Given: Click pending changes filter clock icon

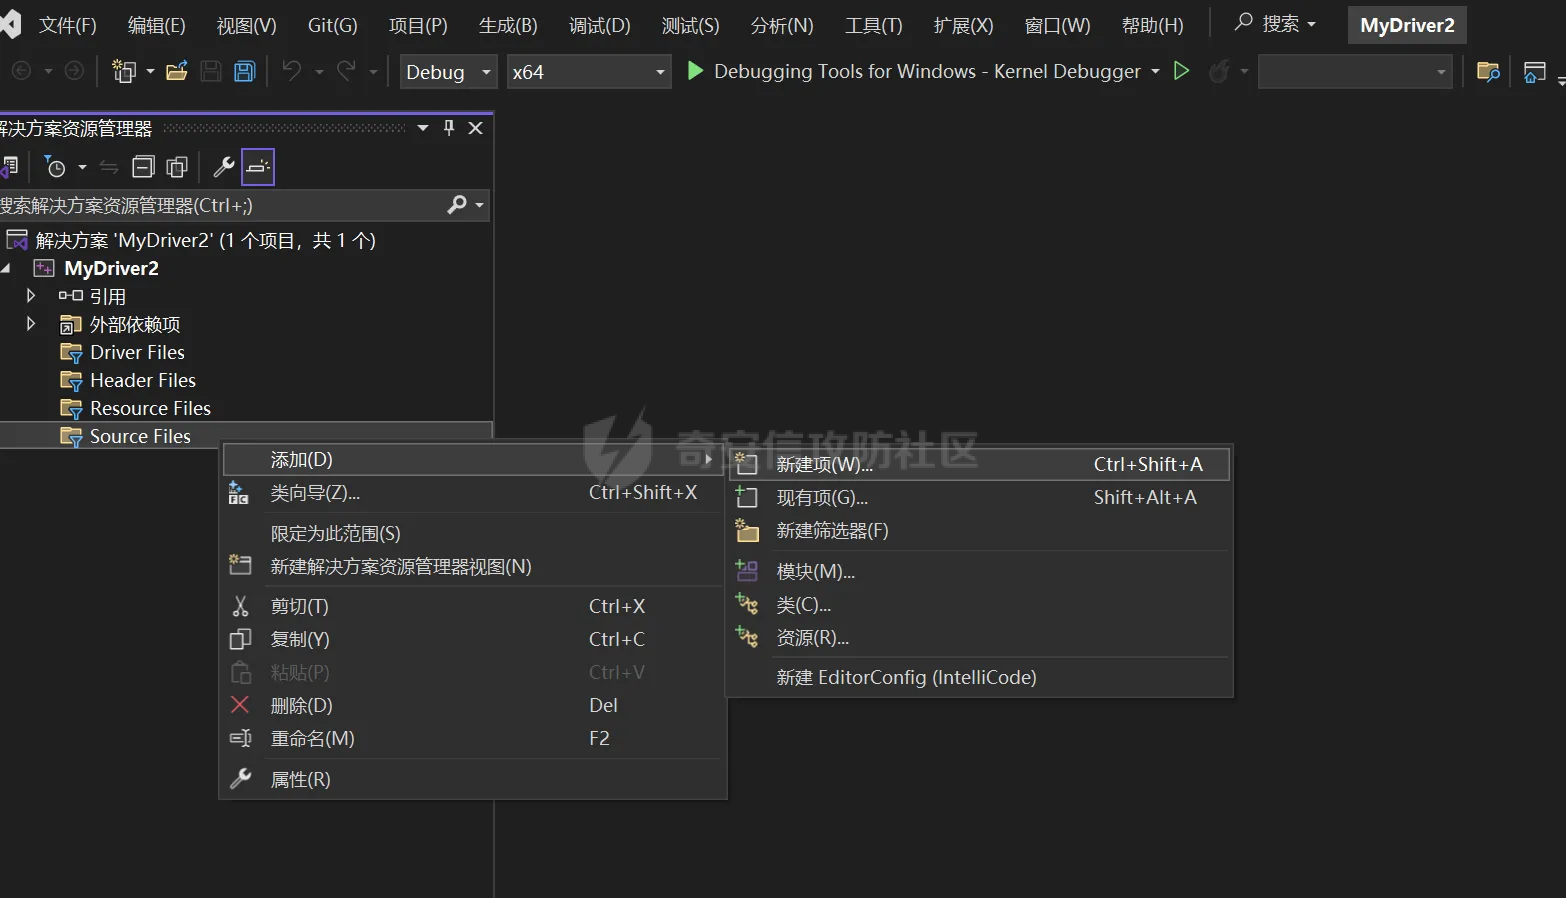Looking at the screenshot, I should coord(56,167).
